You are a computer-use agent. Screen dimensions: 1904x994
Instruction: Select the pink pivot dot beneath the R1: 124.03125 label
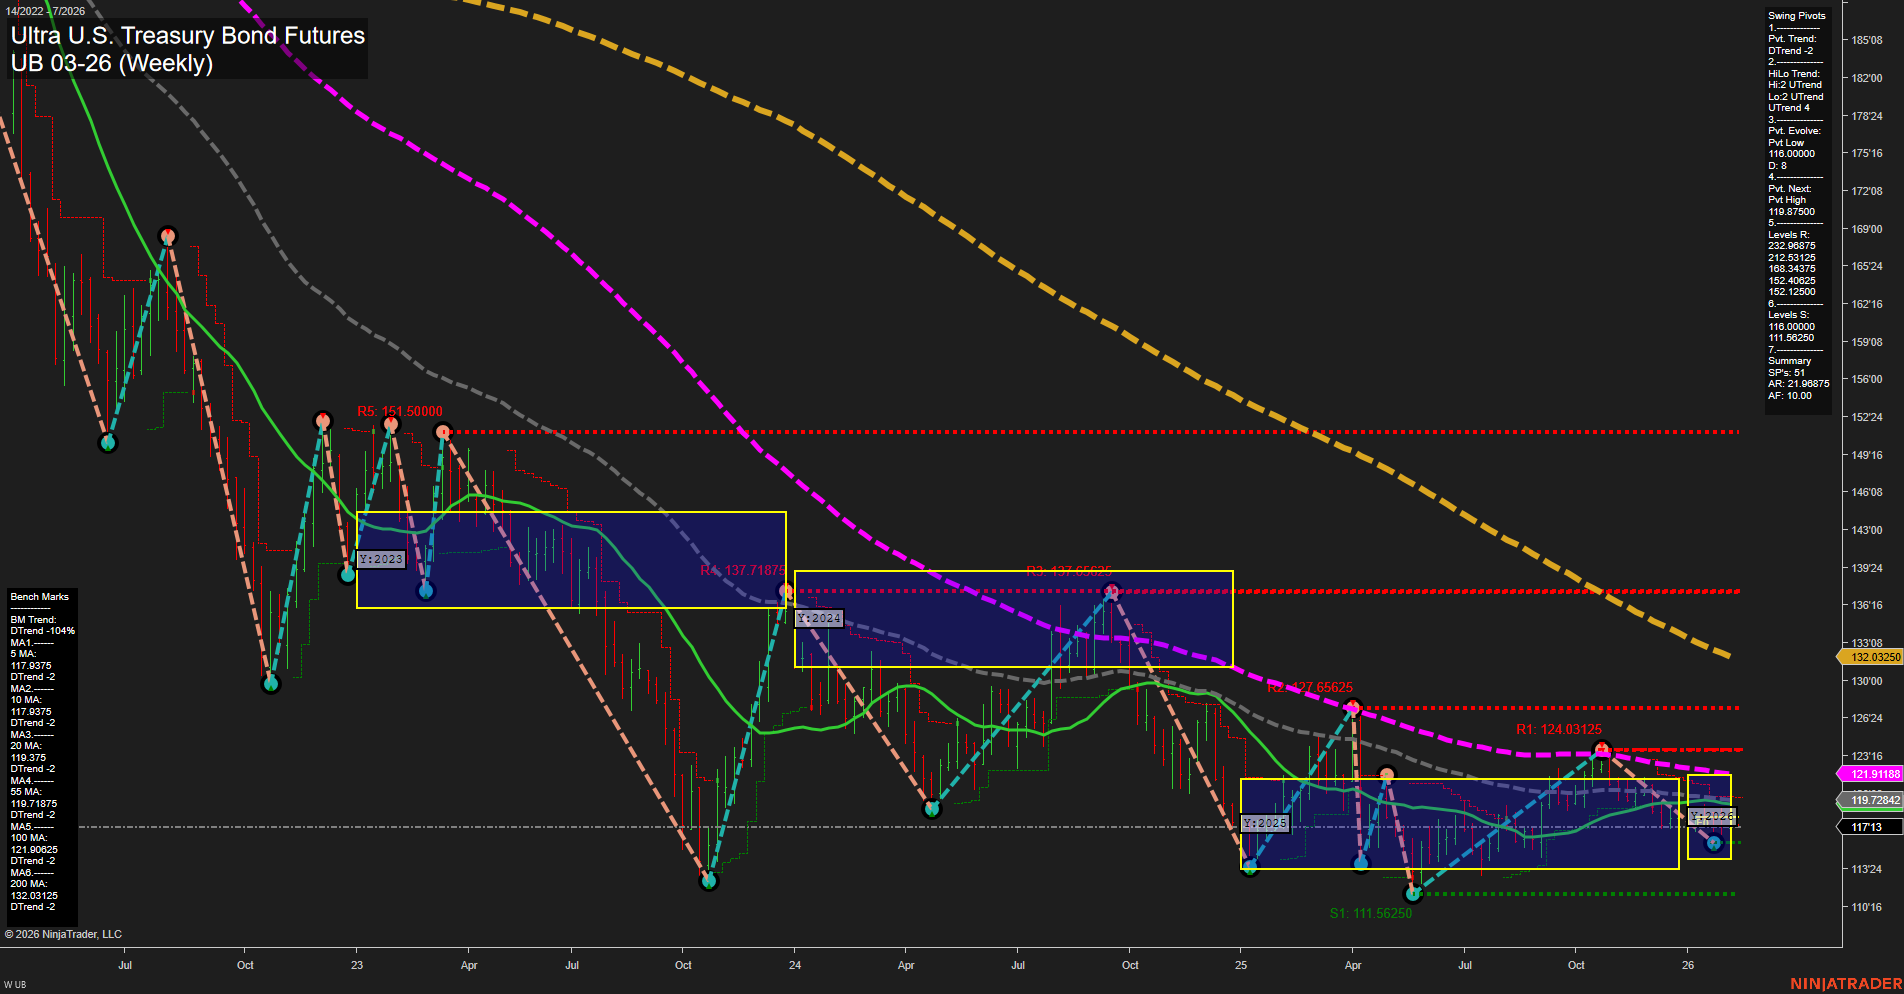1602,749
